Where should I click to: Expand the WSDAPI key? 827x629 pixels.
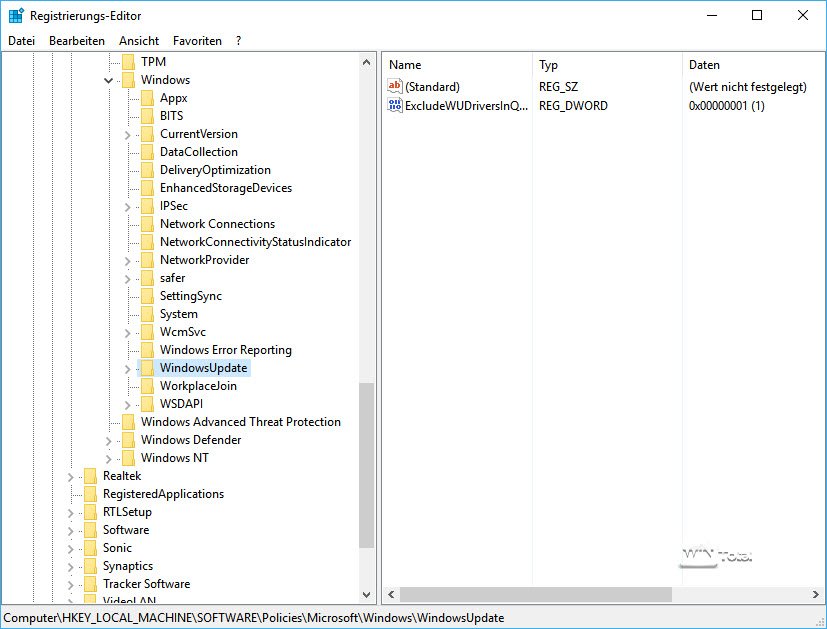127,405
